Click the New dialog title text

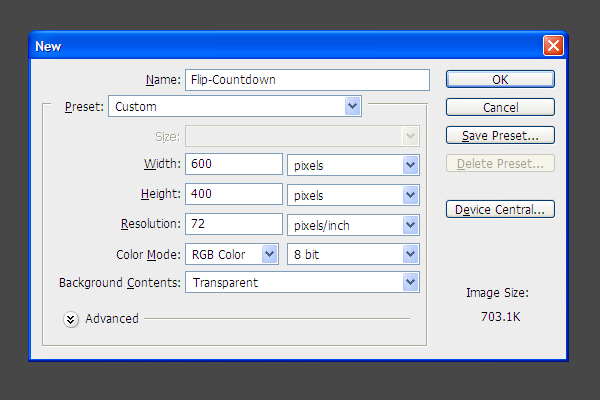click(x=48, y=46)
